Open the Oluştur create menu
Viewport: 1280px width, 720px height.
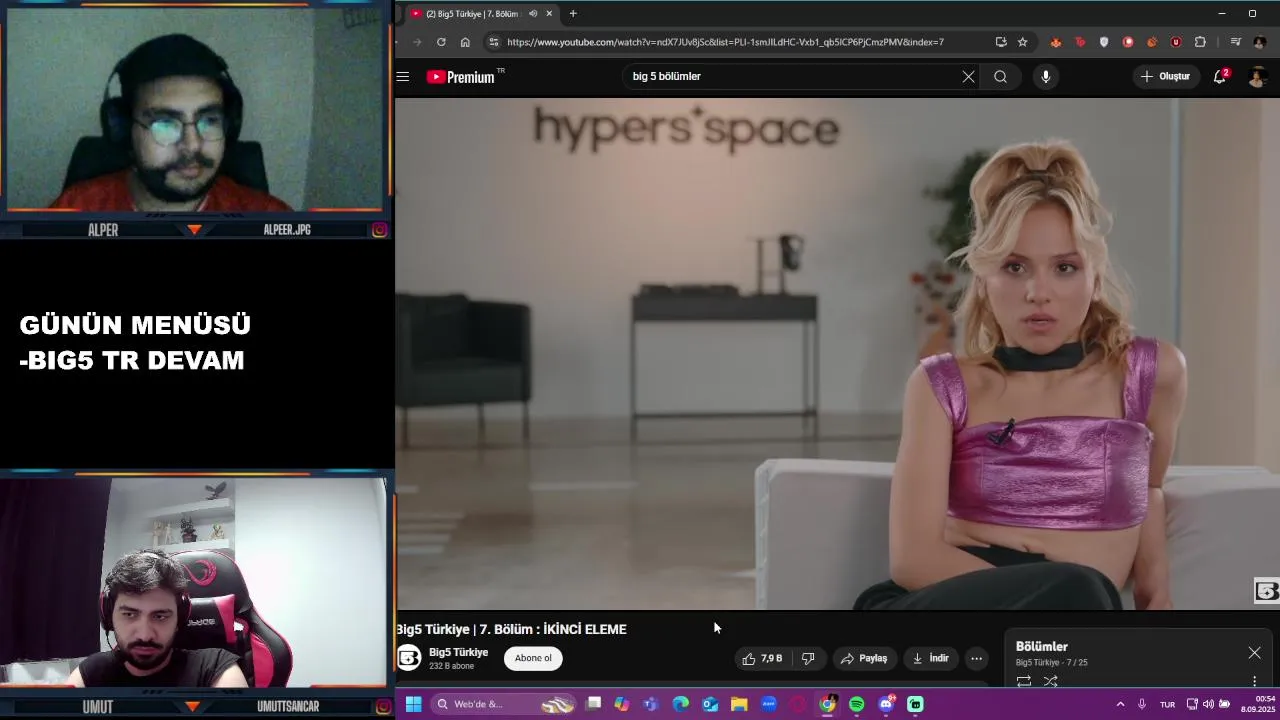tap(1166, 76)
